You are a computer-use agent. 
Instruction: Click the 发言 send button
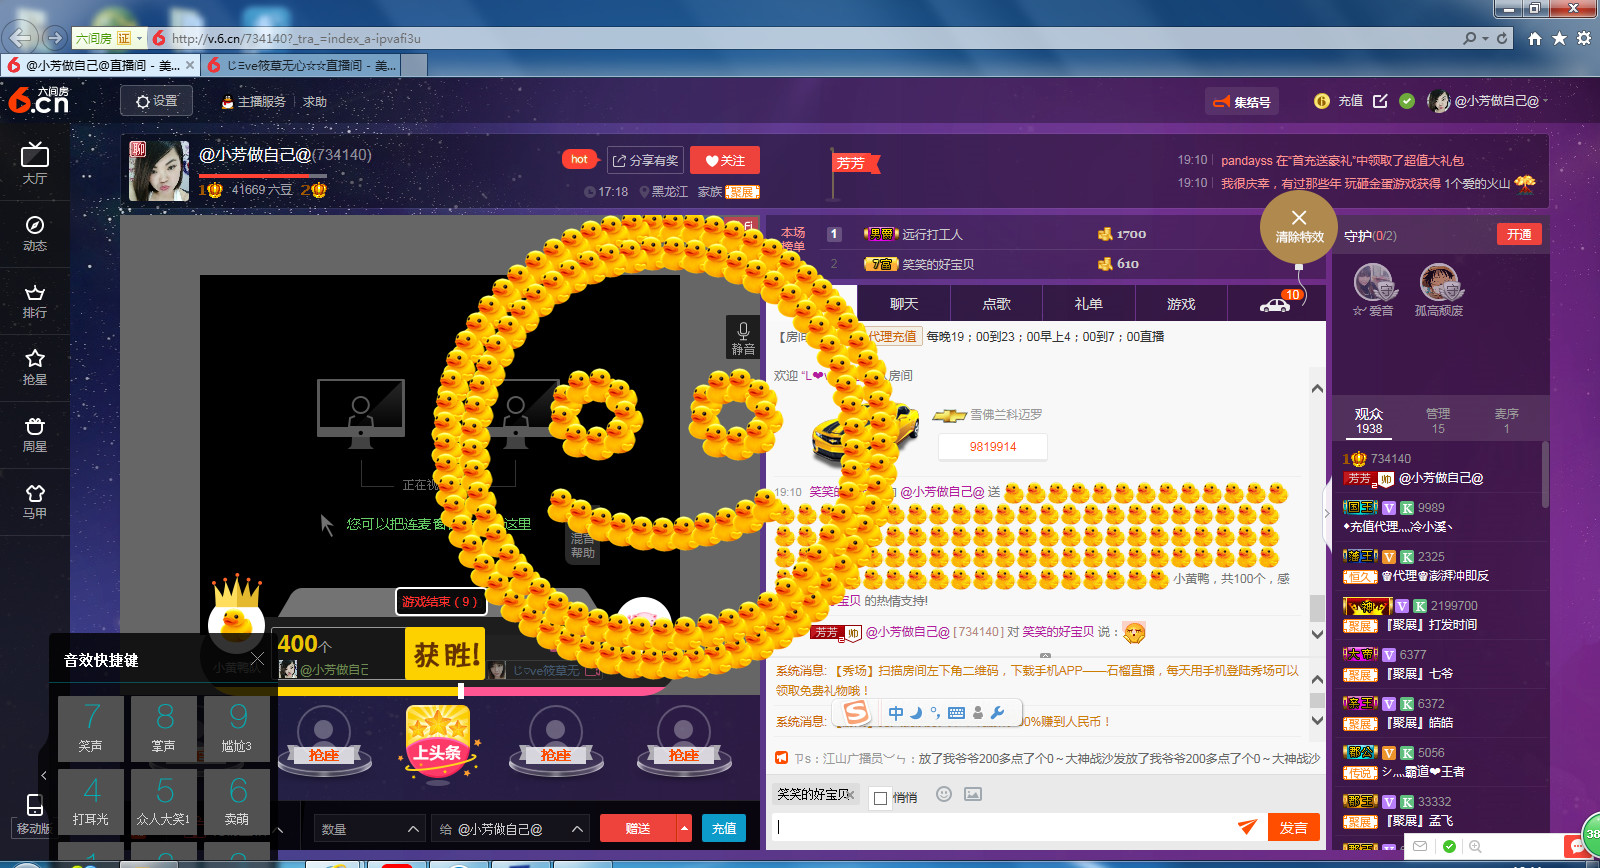click(1293, 827)
